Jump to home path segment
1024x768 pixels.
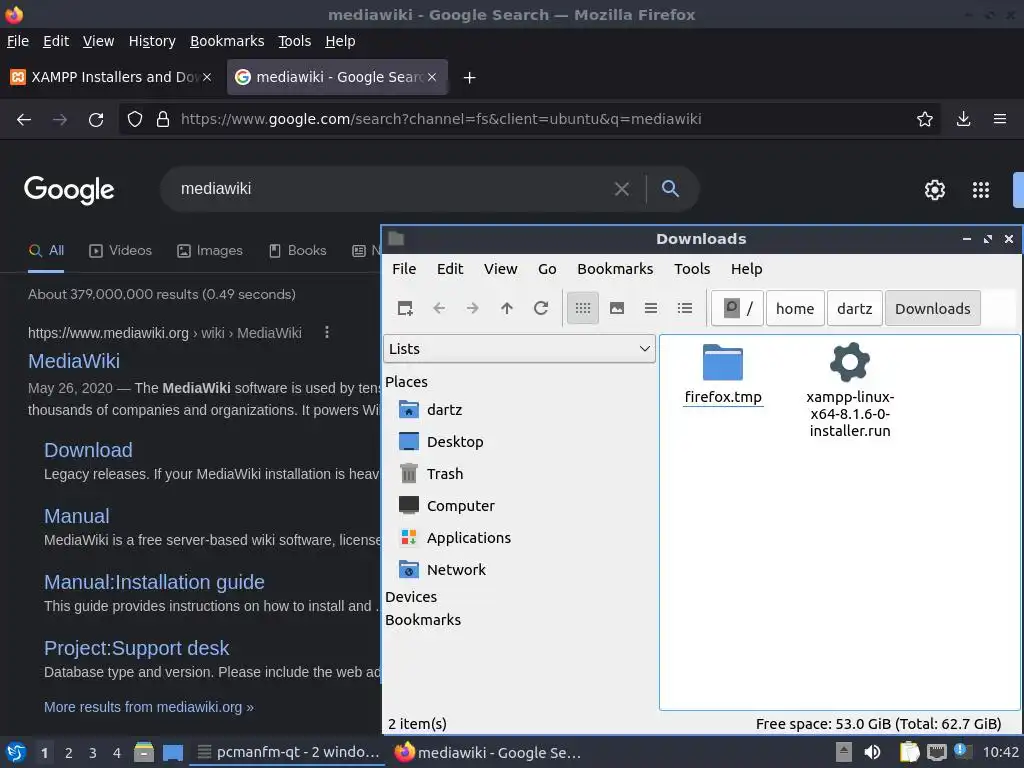click(x=795, y=308)
